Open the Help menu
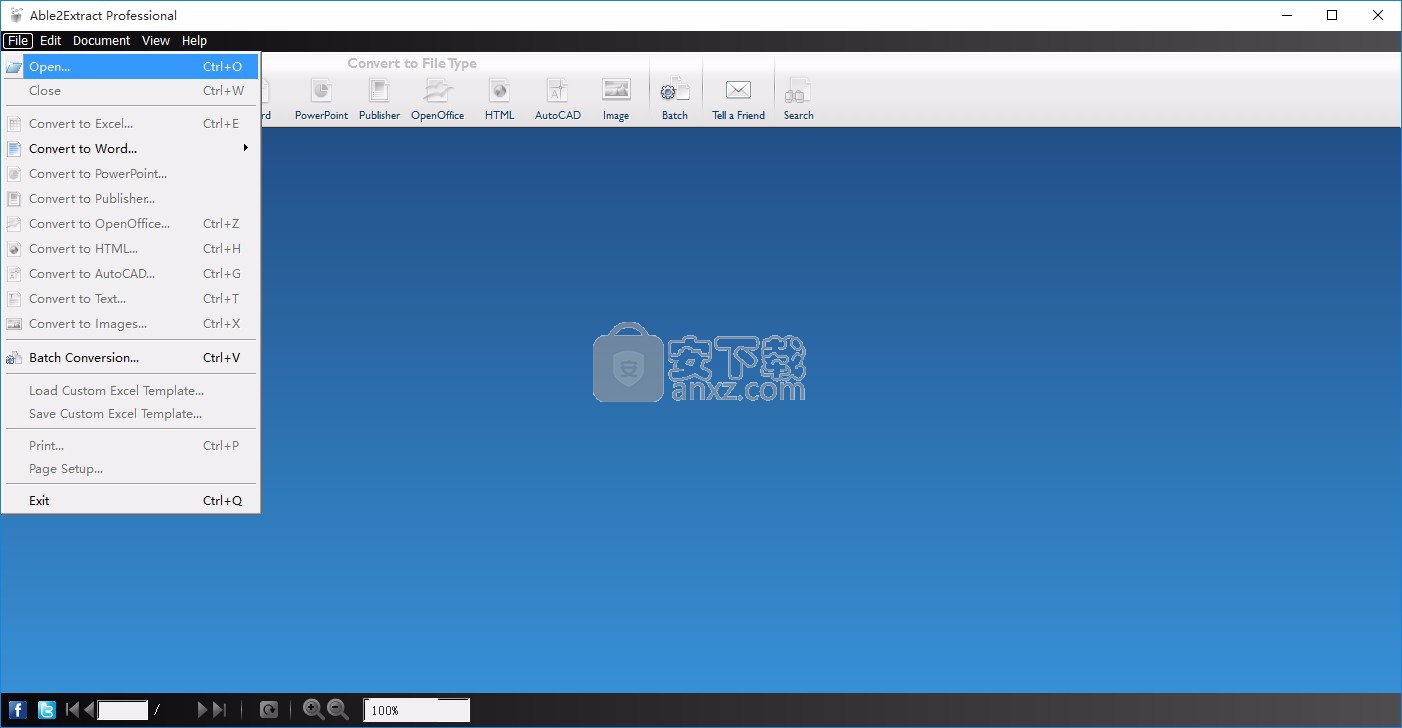Screen dimensions: 1402x728 click(x=195, y=41)
